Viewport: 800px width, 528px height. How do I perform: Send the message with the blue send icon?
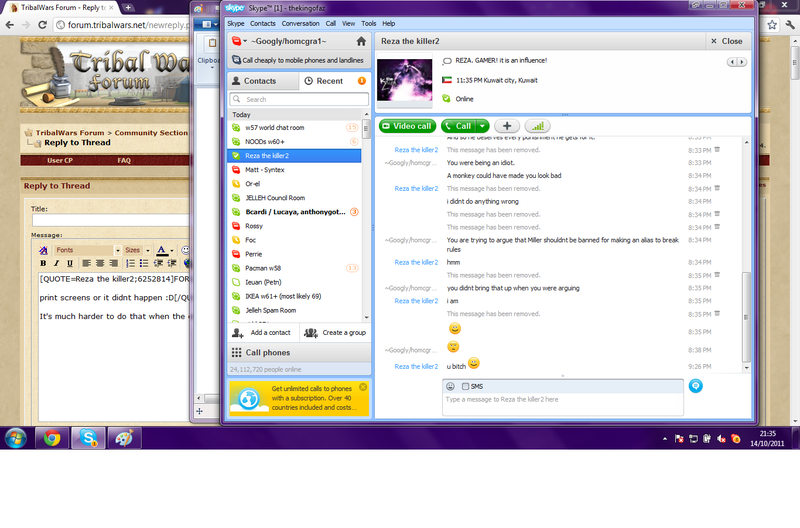point(695,386)
